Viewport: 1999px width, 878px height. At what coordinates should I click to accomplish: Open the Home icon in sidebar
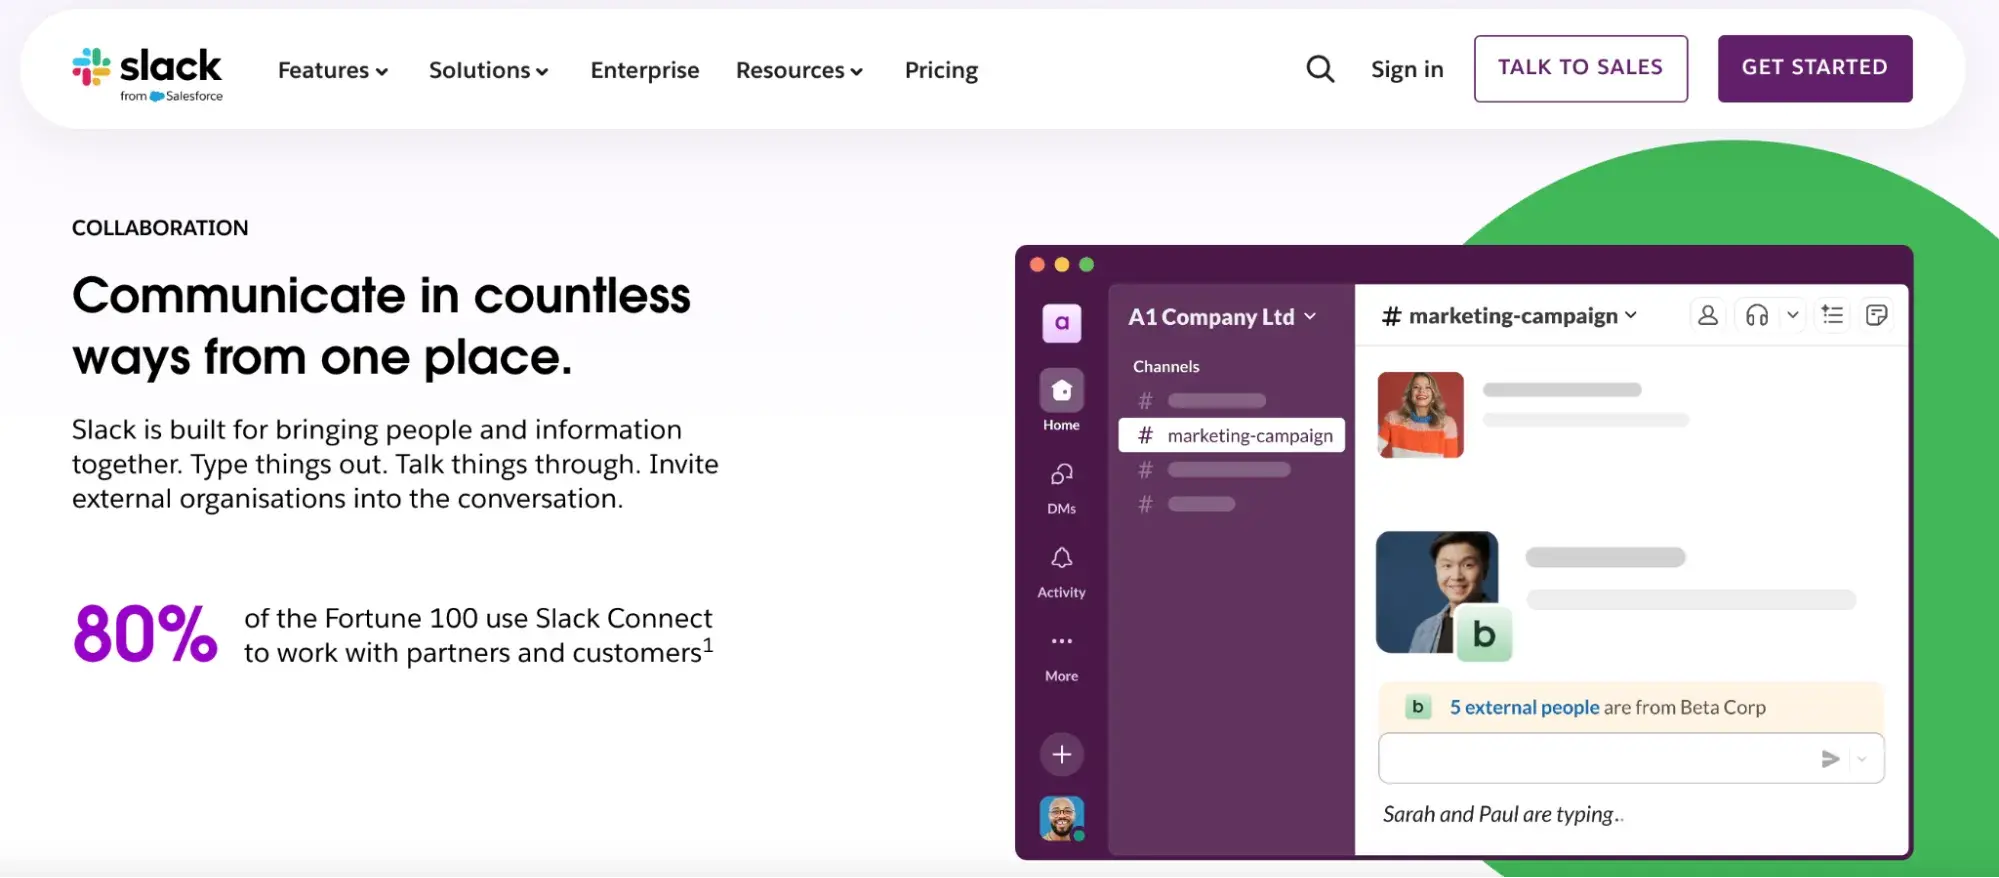[x=1061, y=391]
